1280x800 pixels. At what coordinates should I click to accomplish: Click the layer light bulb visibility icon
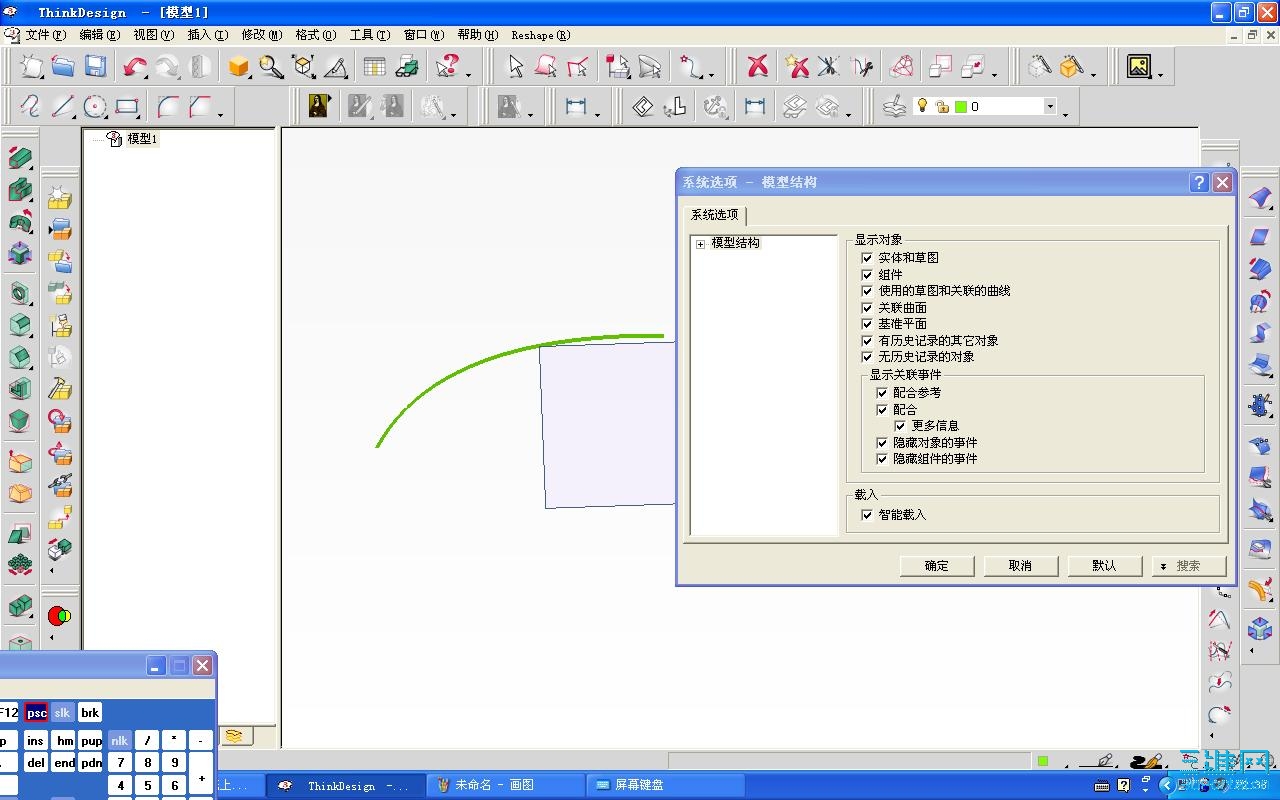click(922, 106)
